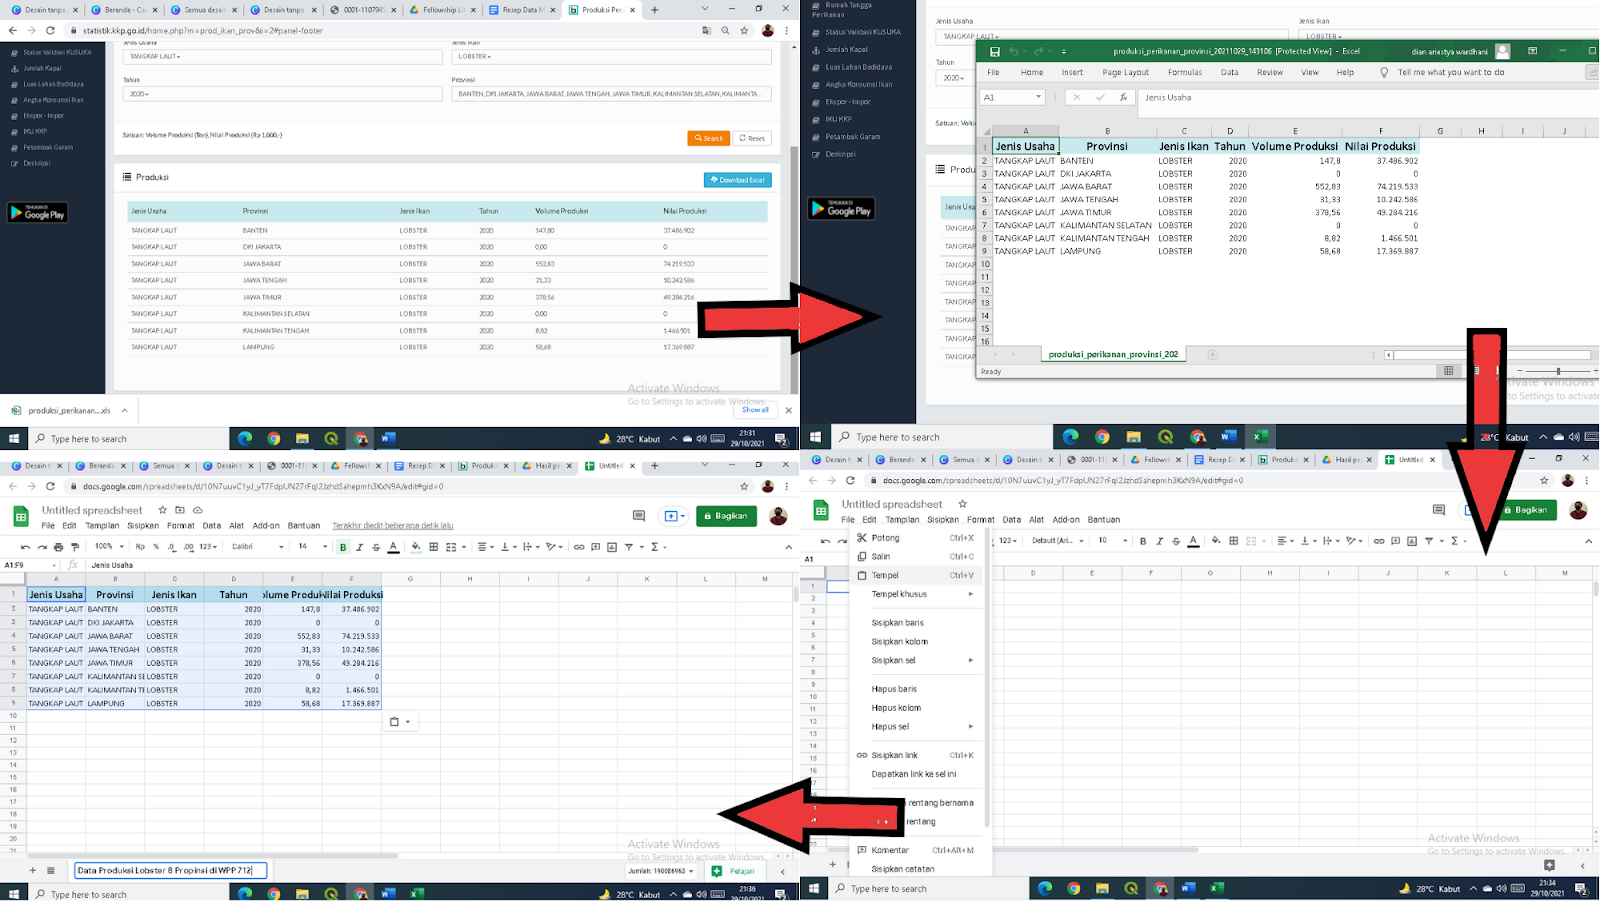
Task: Click the sheet name field reading Data Produksi Lobster
Action: [170, 871]
